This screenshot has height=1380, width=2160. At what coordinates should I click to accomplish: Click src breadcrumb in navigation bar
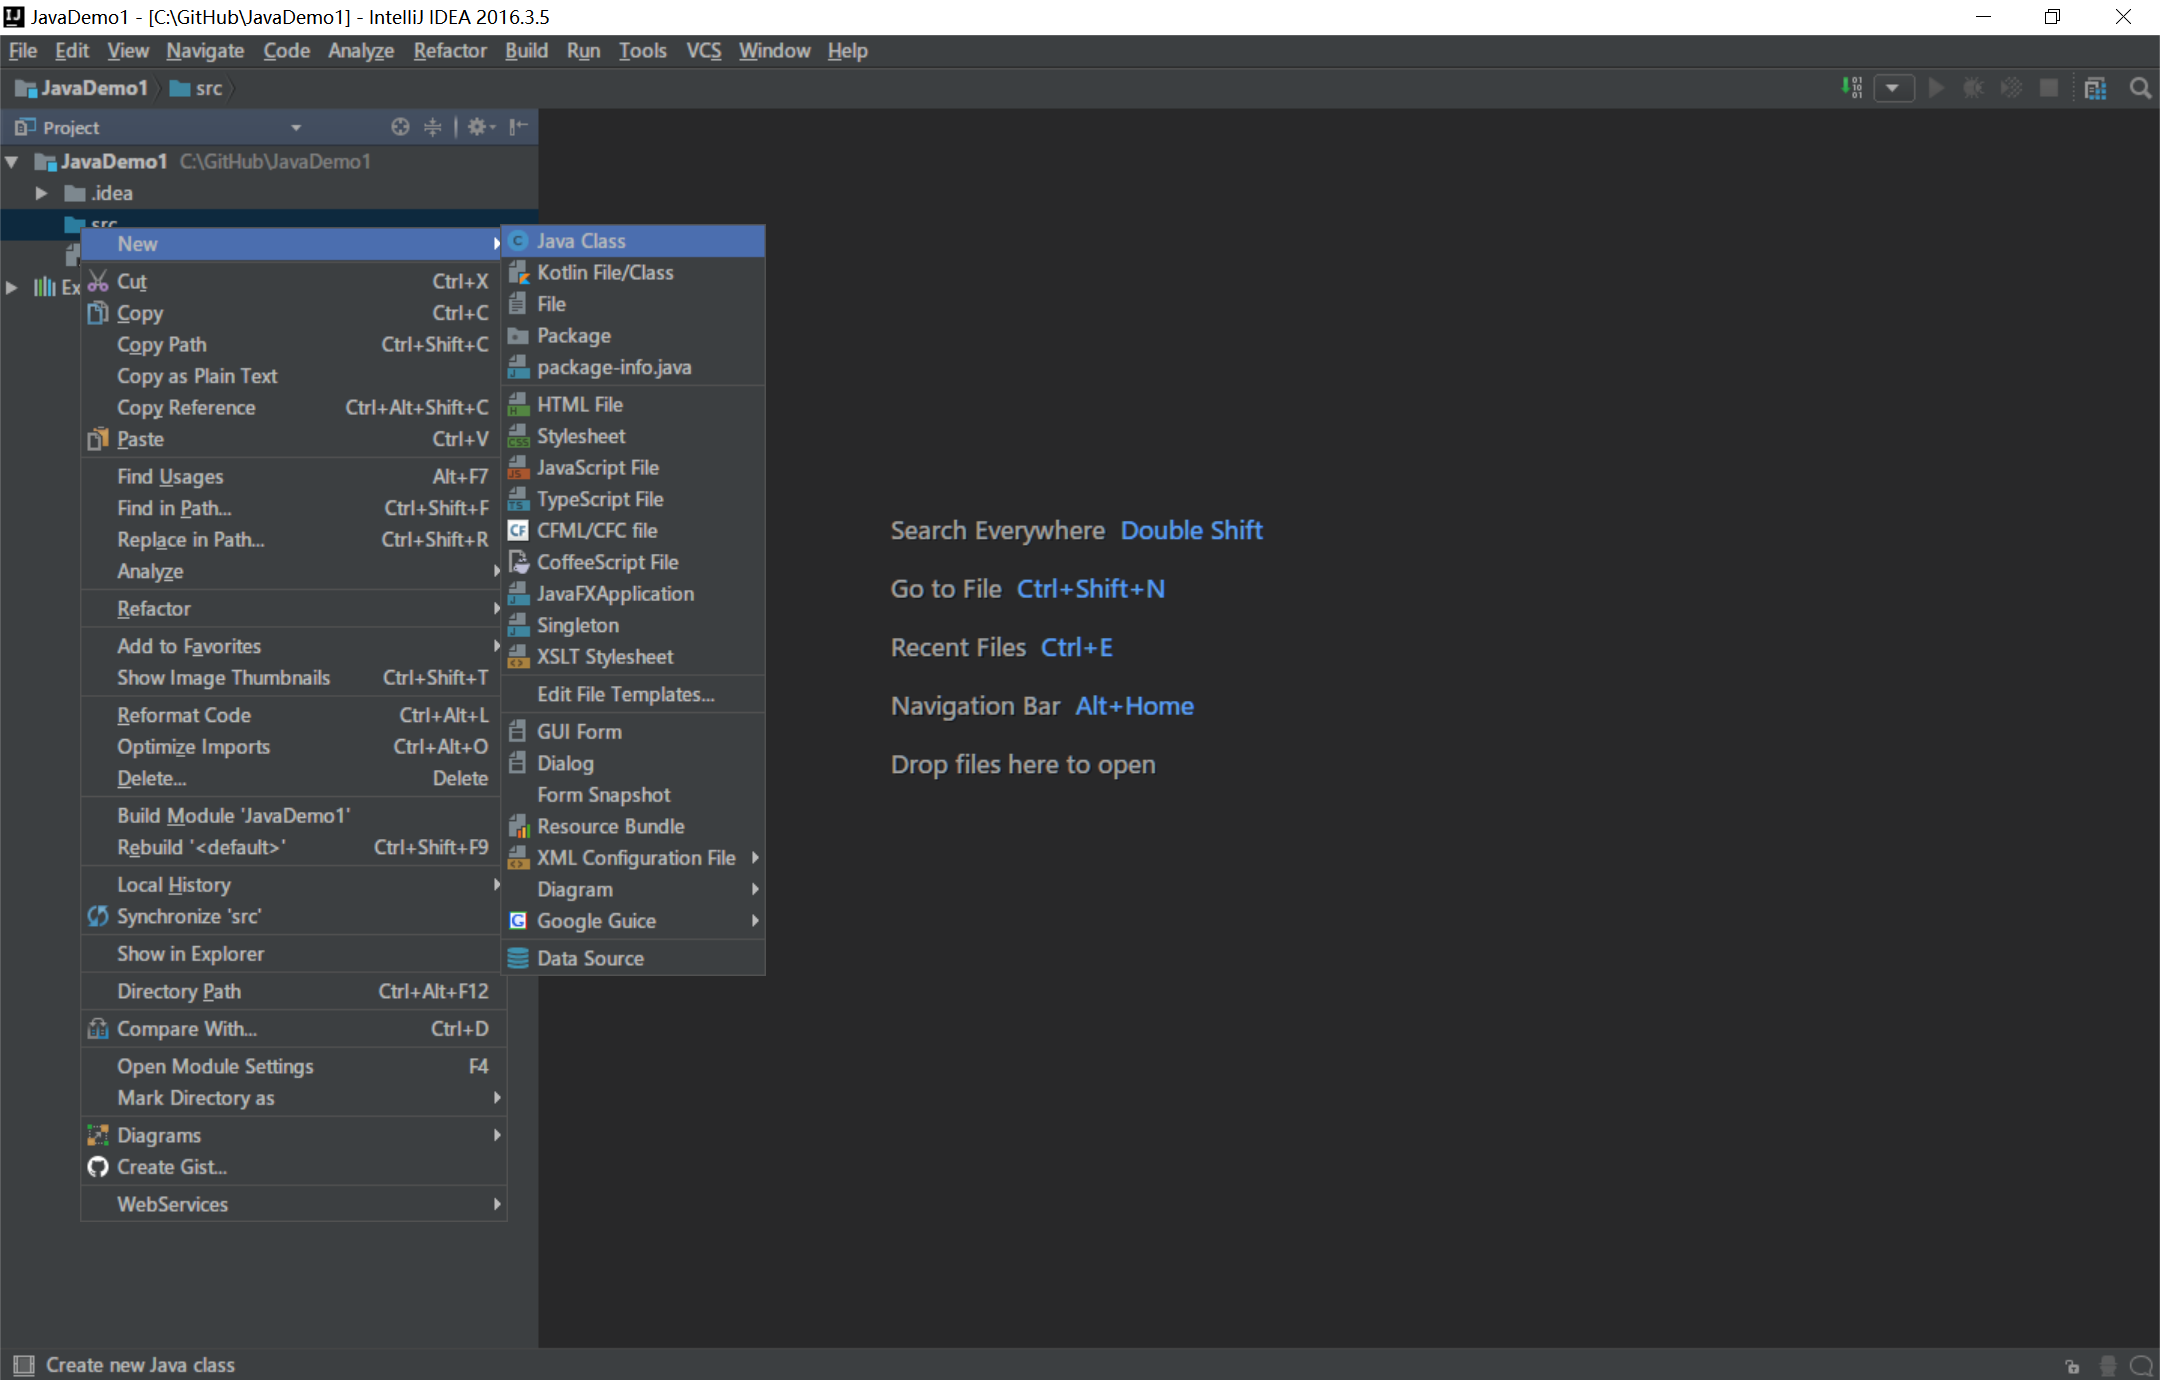coord(197,88)
